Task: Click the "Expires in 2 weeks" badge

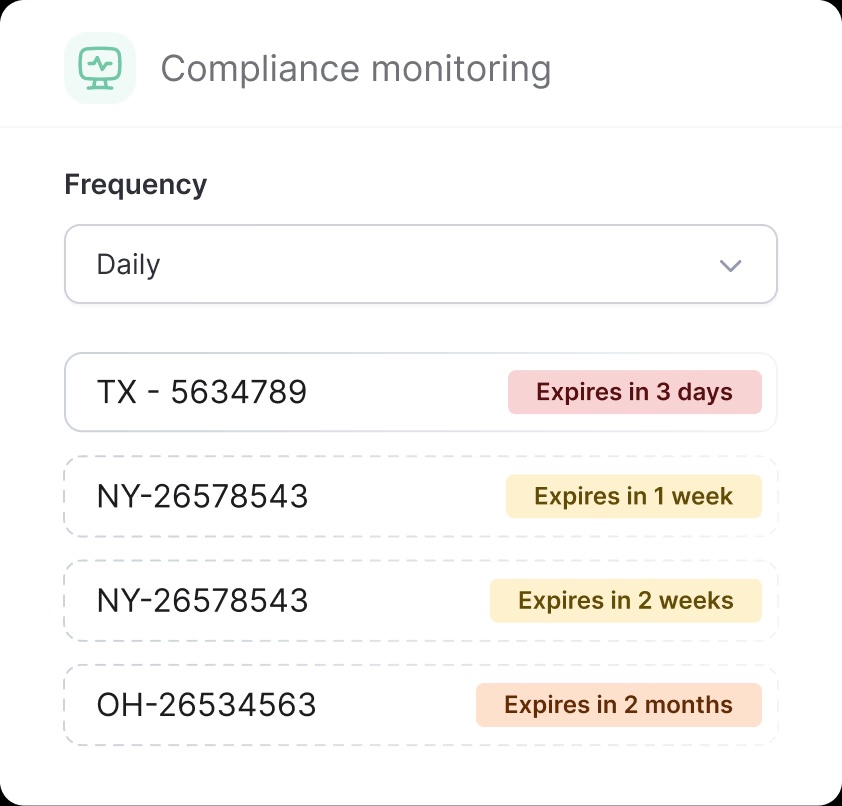Action: (x=625, y=601)
